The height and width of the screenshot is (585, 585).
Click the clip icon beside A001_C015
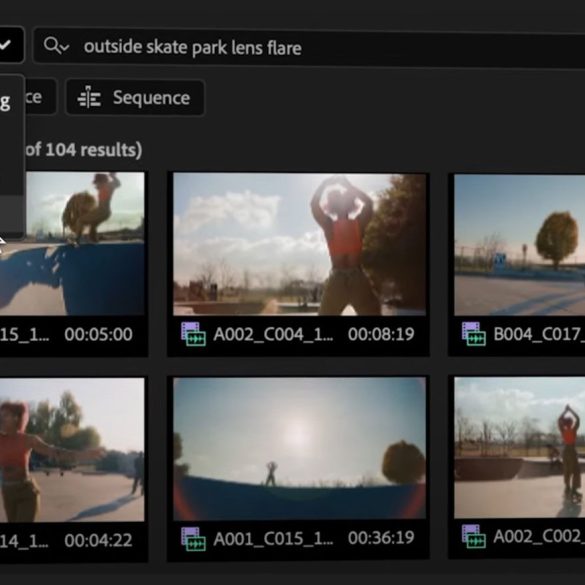[x=193, y=539]
